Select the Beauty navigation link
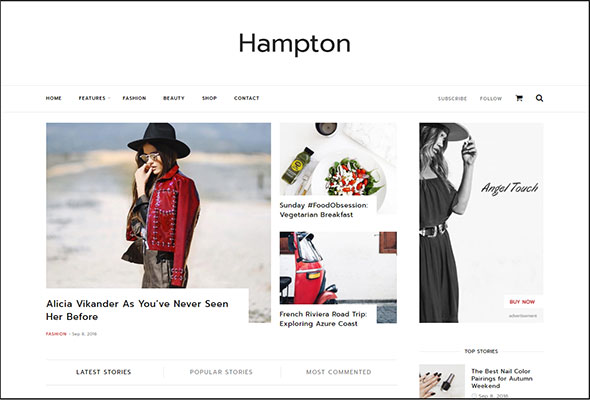The width and height of the screenshot is (590, 400). pyautogui.click(x=174, y=98)
